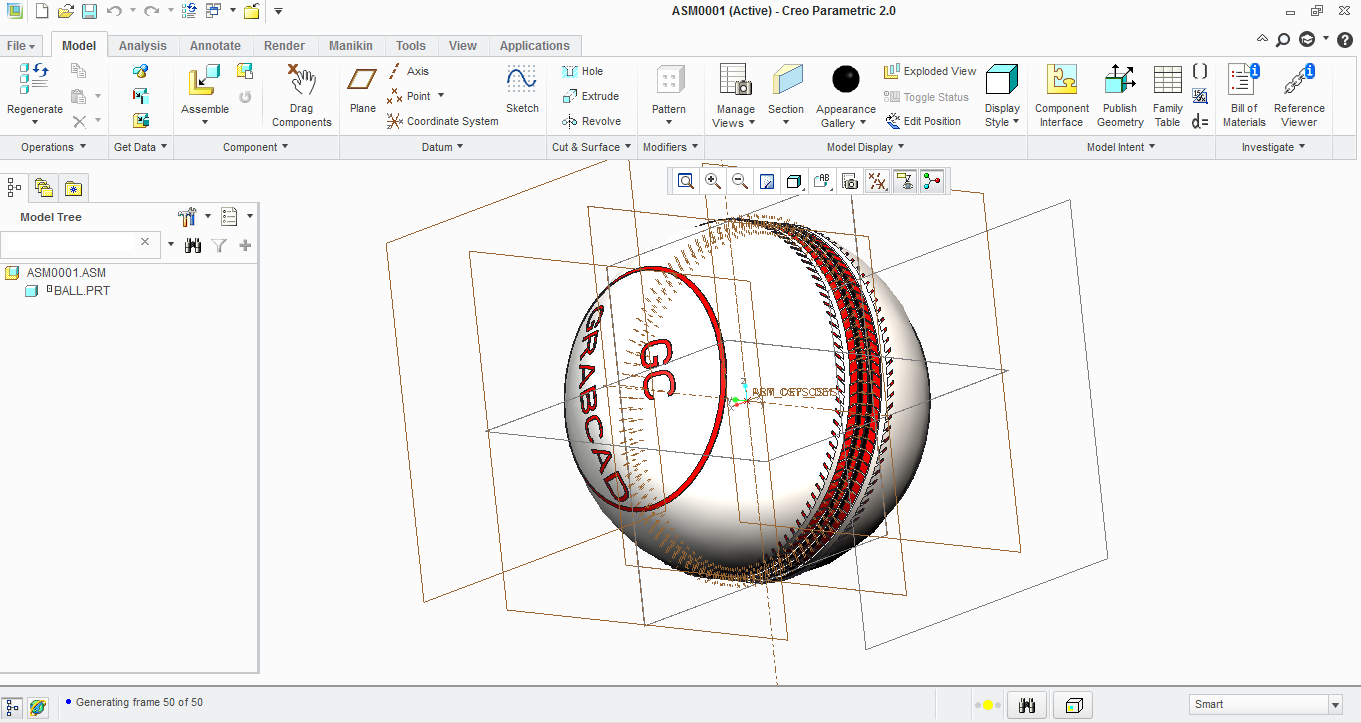Expand the Investigate group dropdown
The image size is (1361, 723).
point(1274,147)
